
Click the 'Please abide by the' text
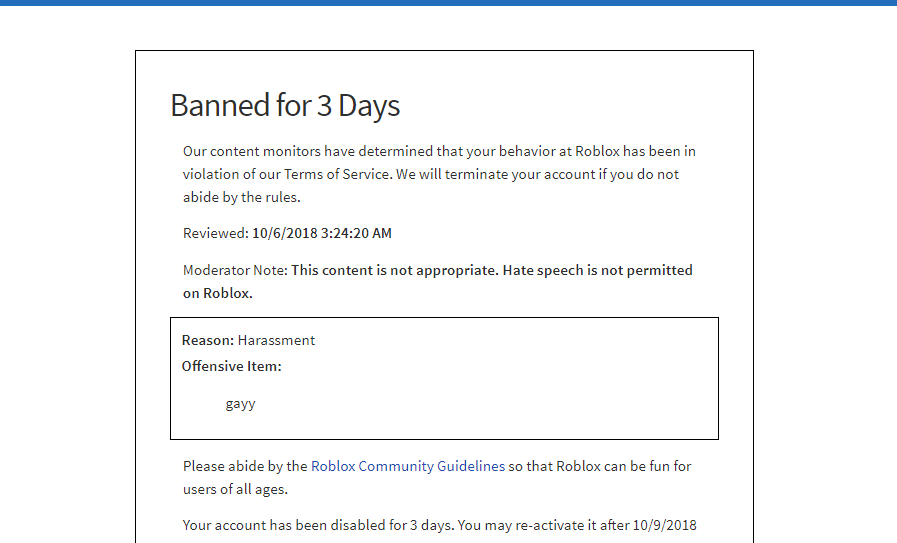coord(245,466)
